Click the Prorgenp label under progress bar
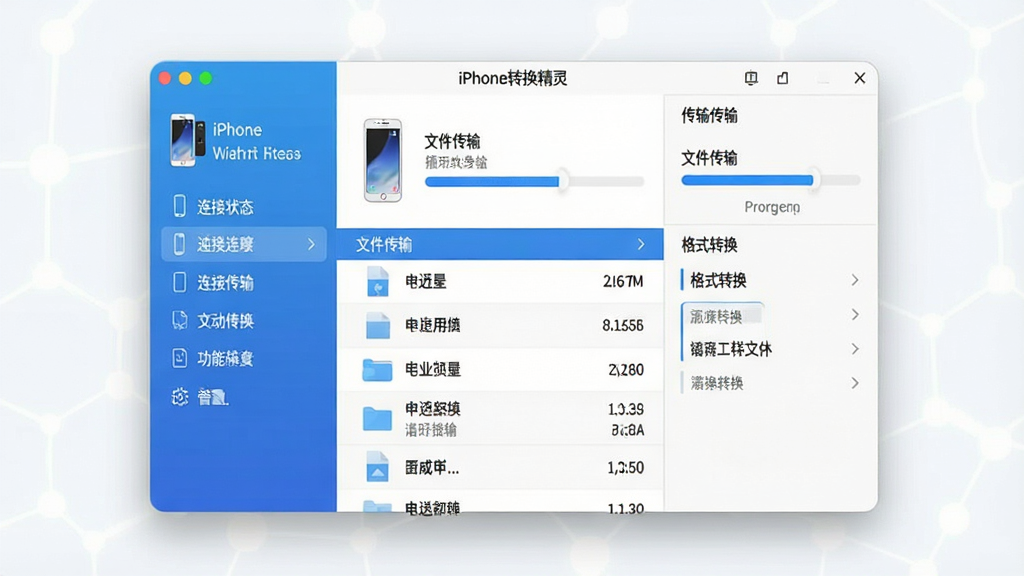The width and height of the screenshot is (1024, 576). 772,207
